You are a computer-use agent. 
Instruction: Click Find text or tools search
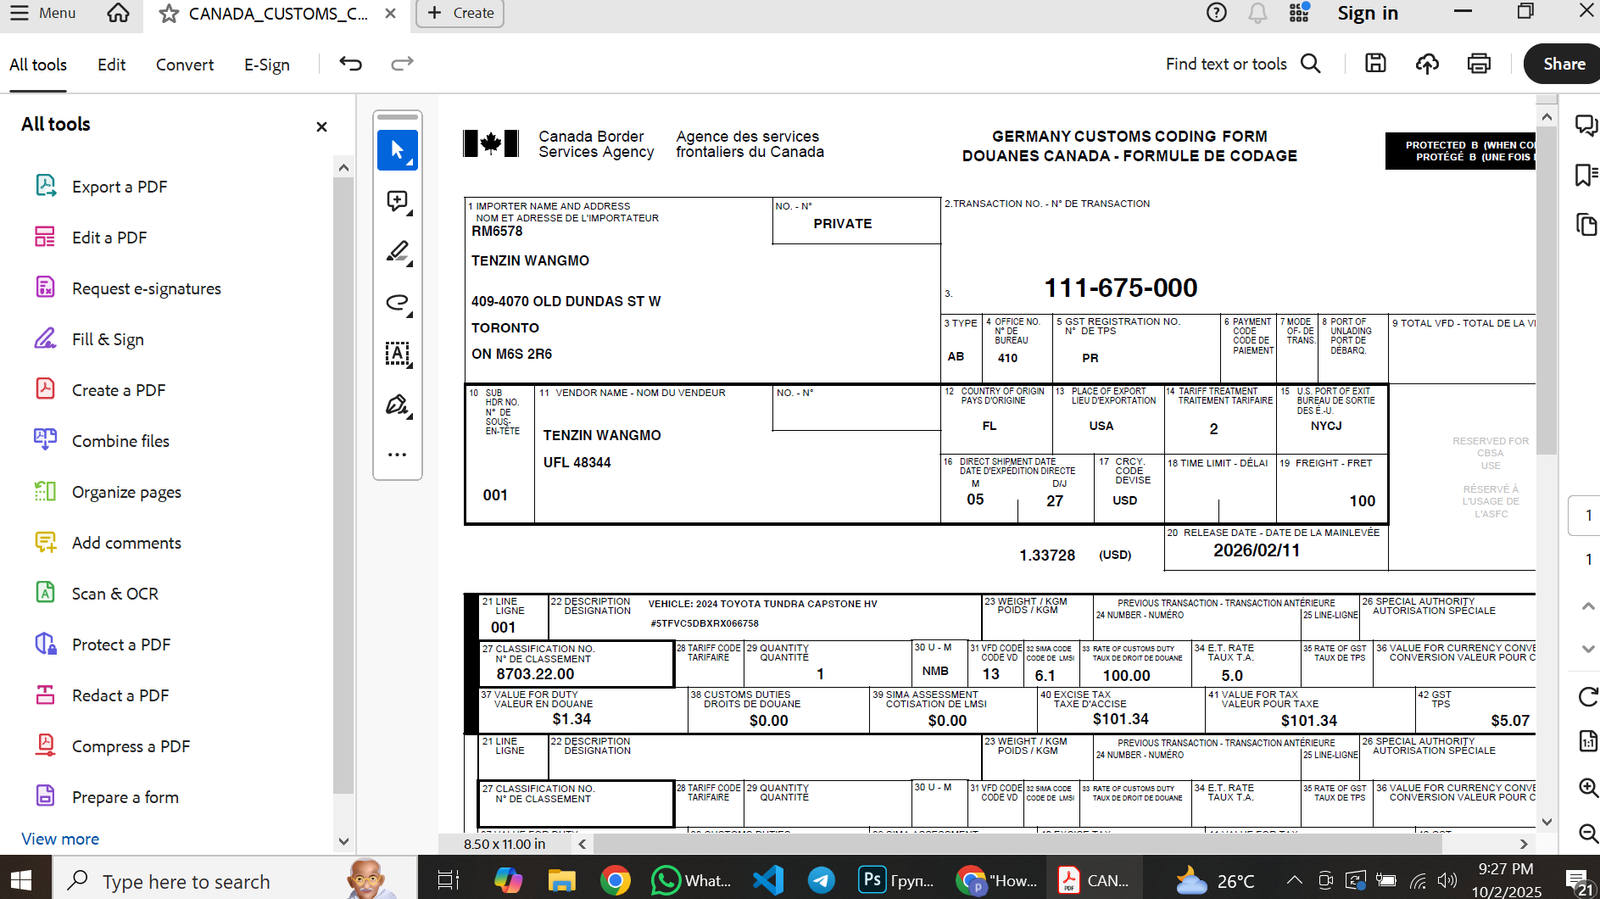[1242, 64]
